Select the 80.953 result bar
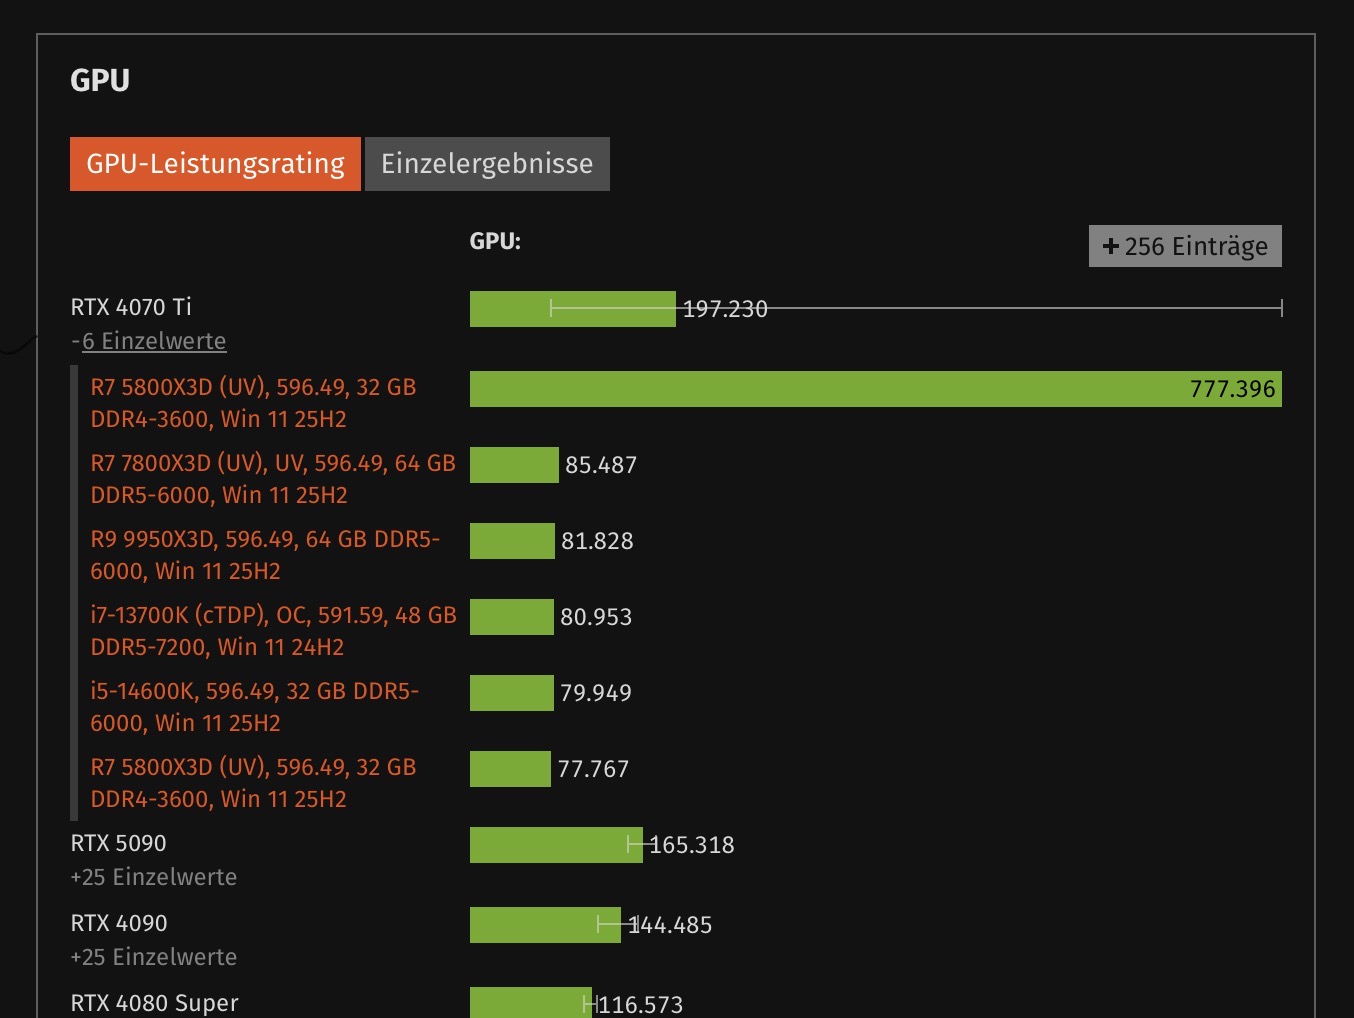This screenshot has height=1018, width=1354. [512, 617]
